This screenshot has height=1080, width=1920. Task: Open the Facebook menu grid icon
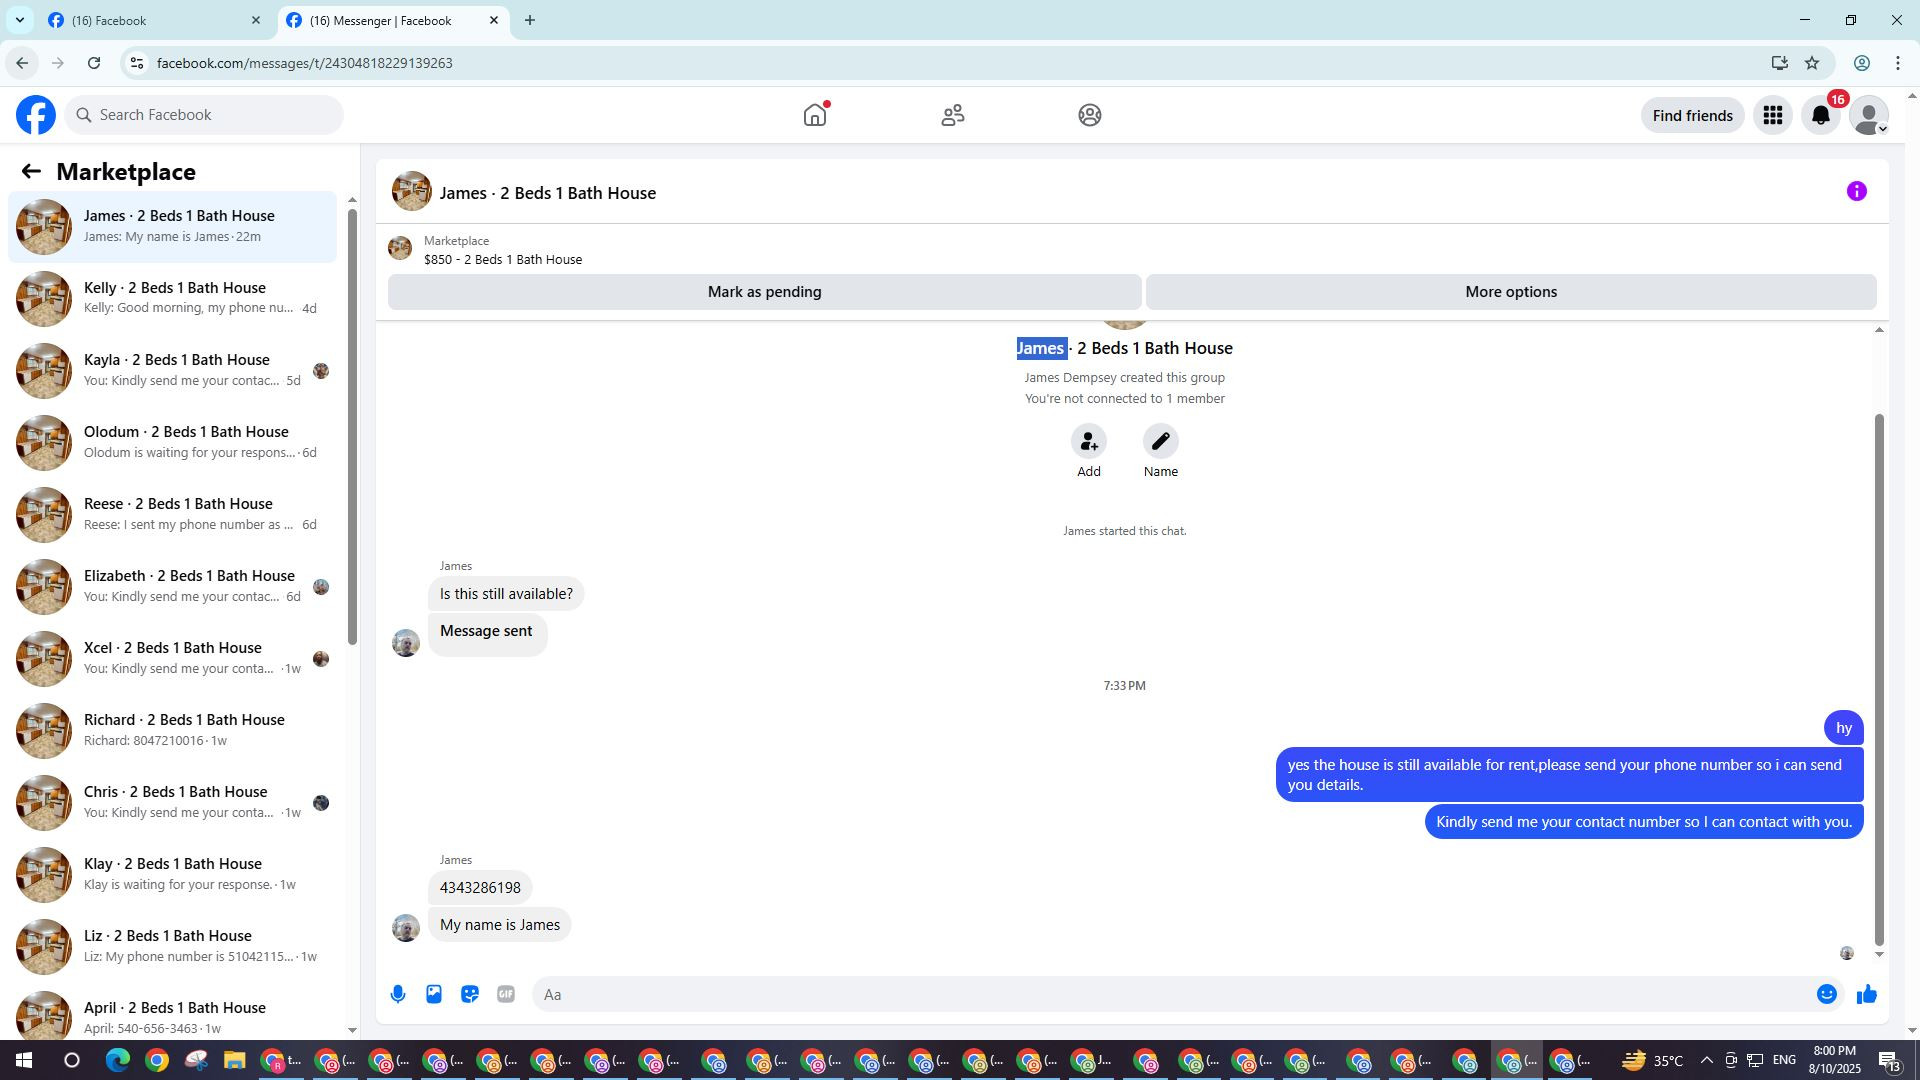coord(1773,116)
